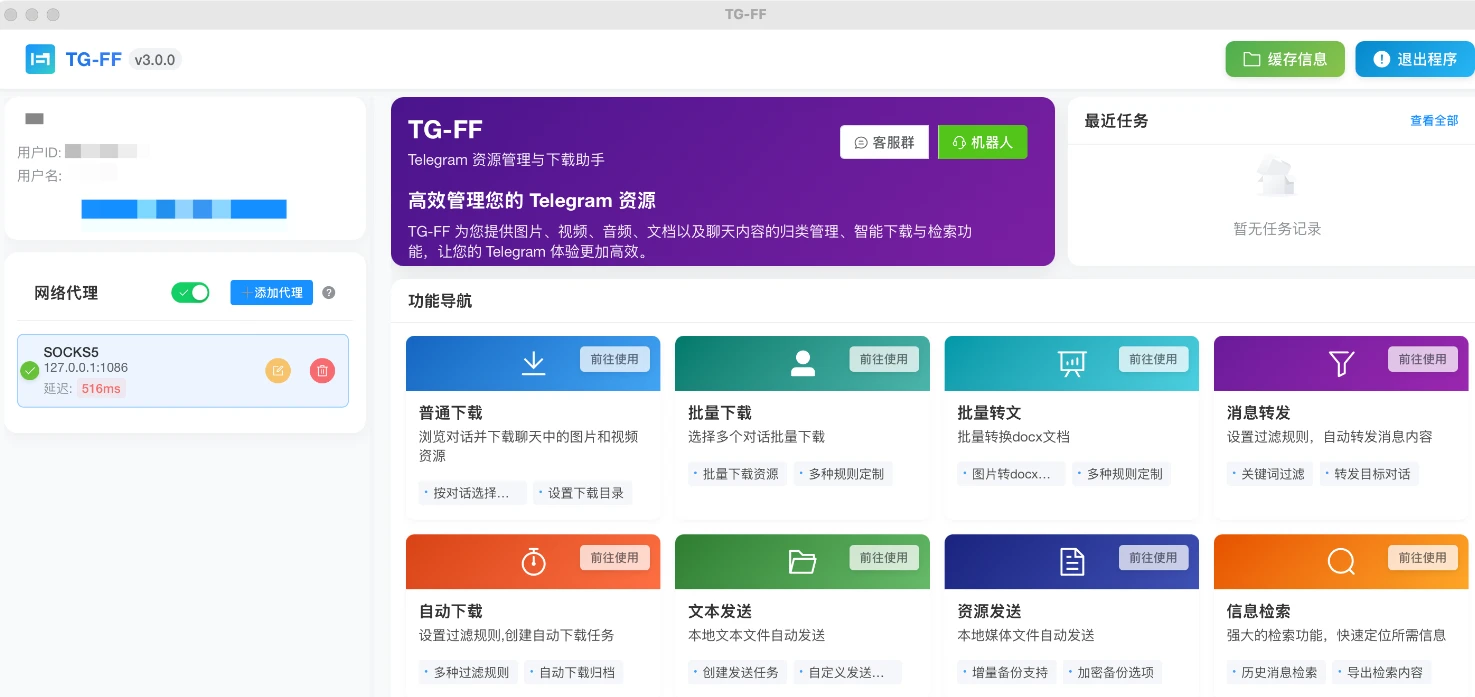This screenshot has width=1475, height=697.
Task: Select the 127.0.0.1:1086 proxy address text
Action: click(86, 368)
